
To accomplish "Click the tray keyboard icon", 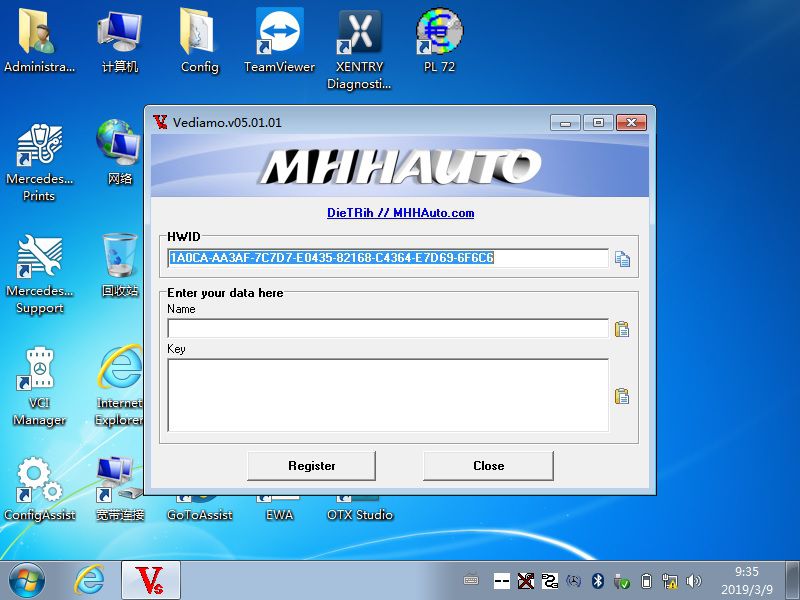I will coord(471,581).
